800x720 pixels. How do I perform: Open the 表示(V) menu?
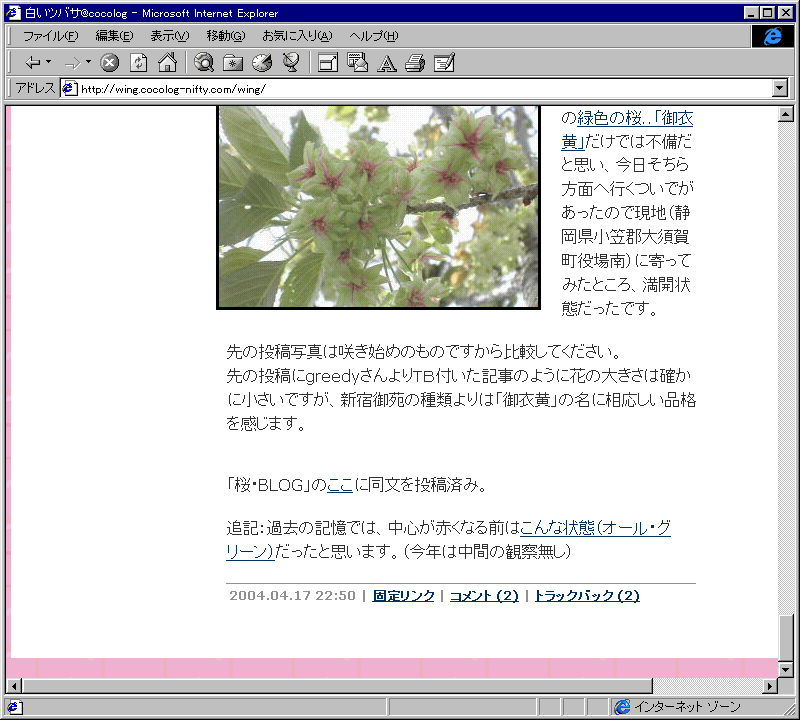[x=170, y=36]
